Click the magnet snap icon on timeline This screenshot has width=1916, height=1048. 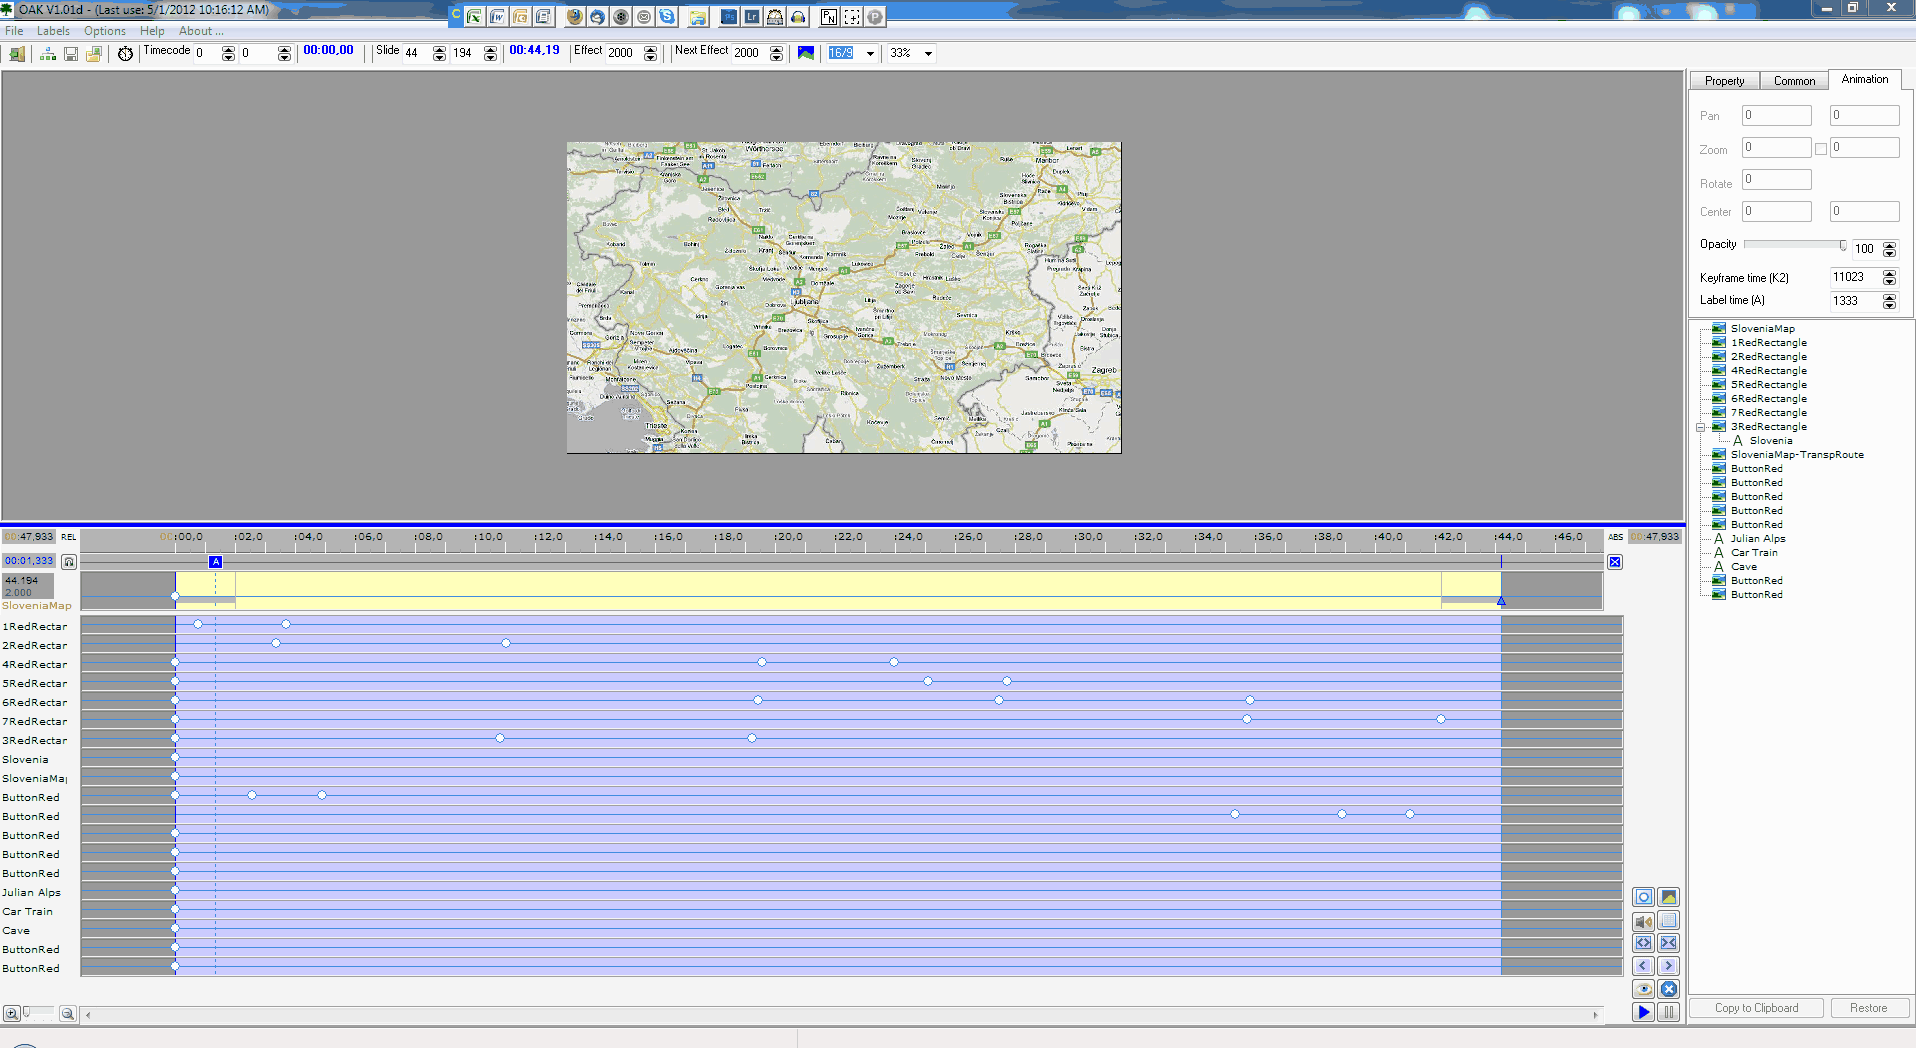coord(69,562)
